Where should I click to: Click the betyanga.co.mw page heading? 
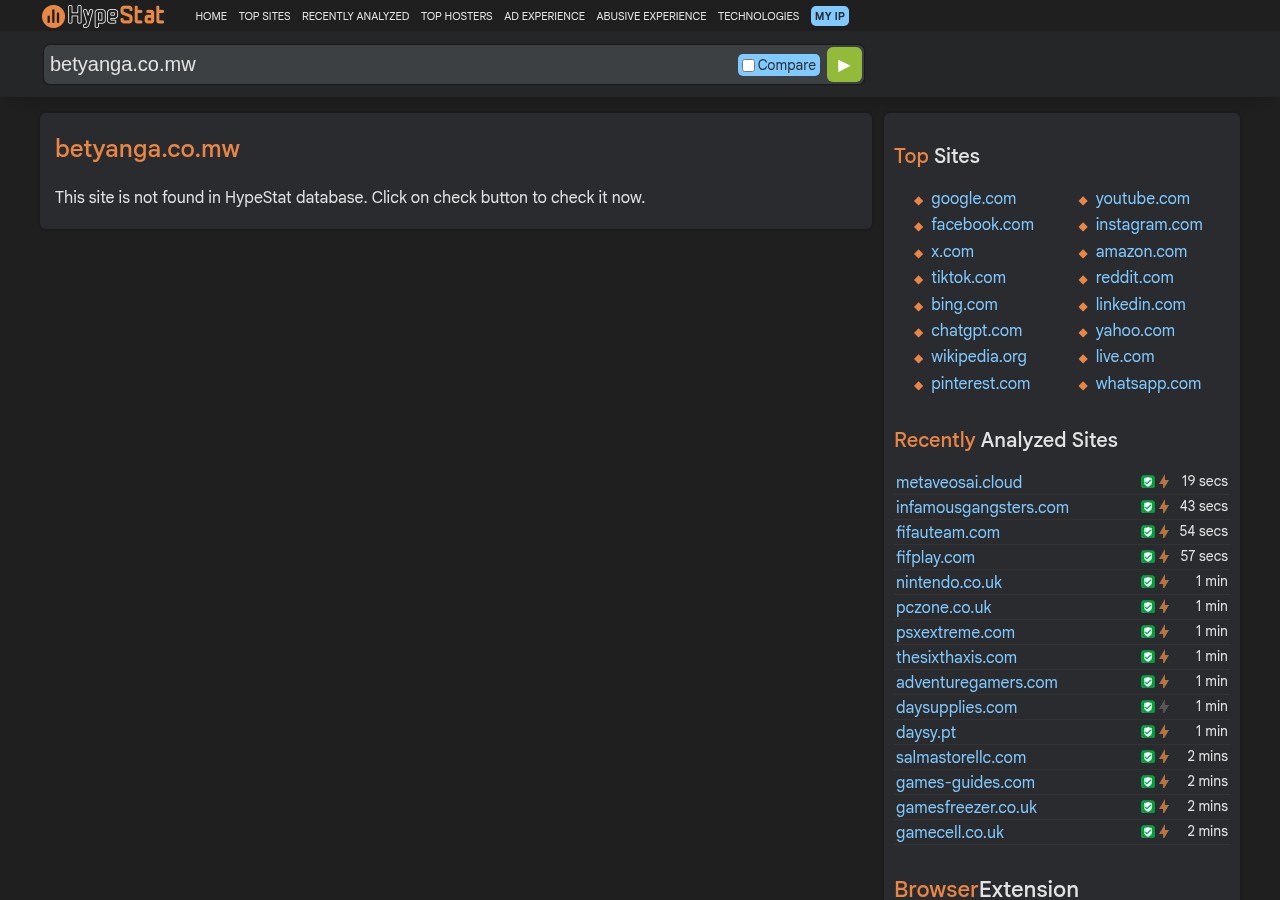click(x=147, y=149)
